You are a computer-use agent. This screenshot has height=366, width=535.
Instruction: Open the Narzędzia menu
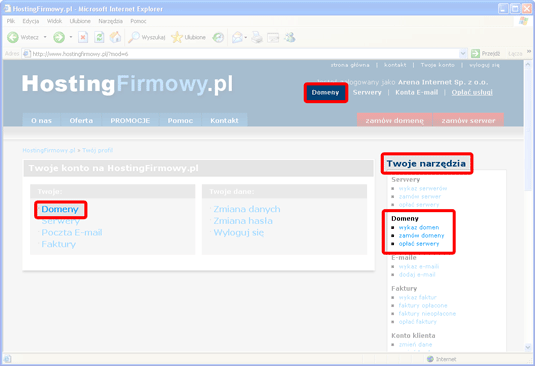111,21
